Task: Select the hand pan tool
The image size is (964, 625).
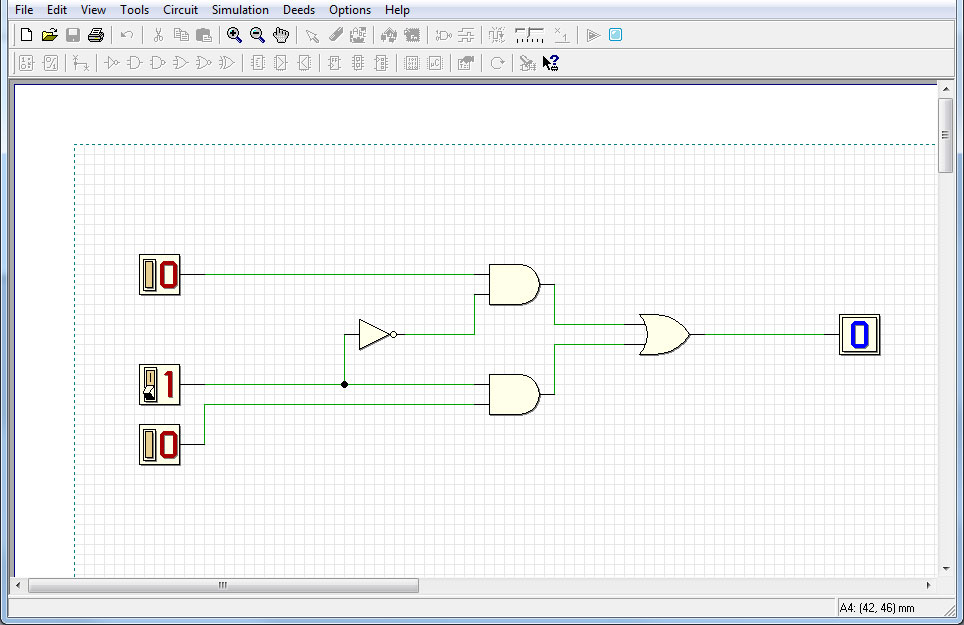Action: click(x=281, y=35)
